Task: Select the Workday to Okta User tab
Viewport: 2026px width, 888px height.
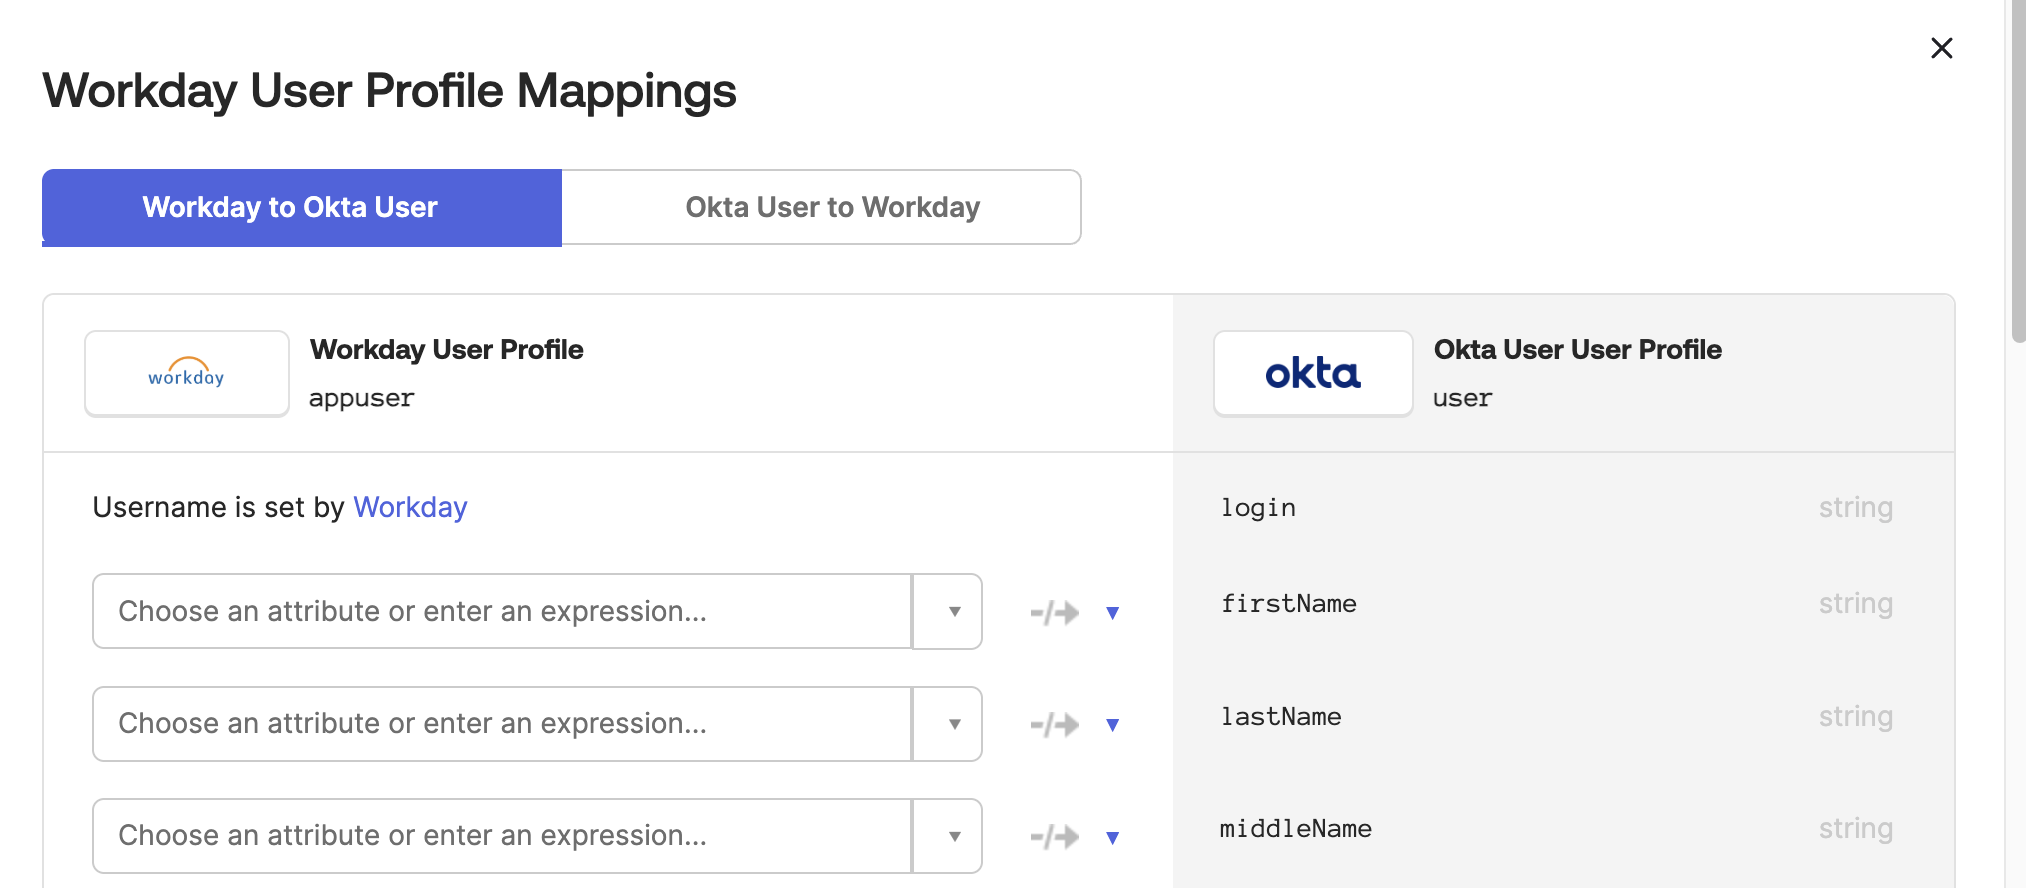Action: click(302, 207)
